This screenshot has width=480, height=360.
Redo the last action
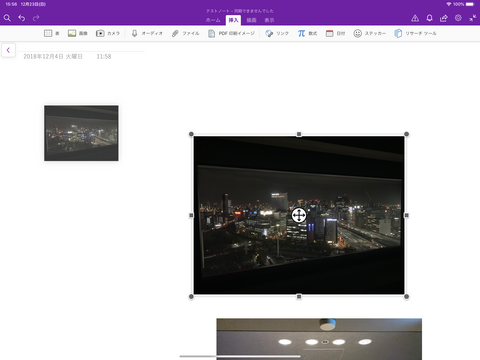[x=36, y=18]
